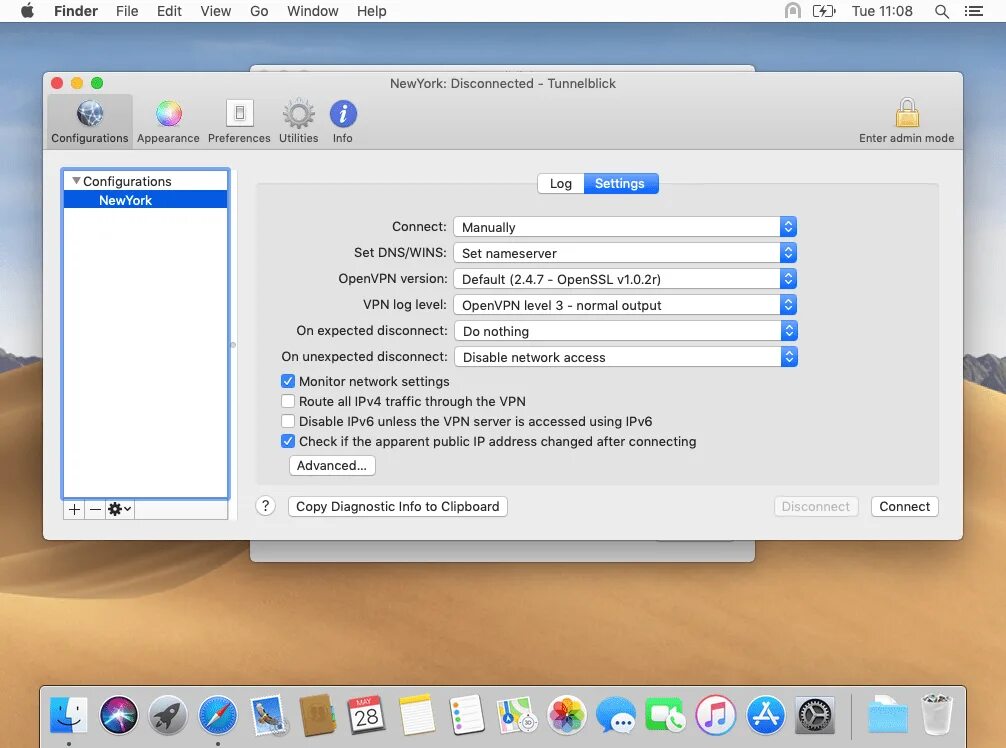The height and width of the screenshot is (748, 1006).
Task: Open the Utilities gear pane
Action: pyautogui.click(x=298, y=121)
